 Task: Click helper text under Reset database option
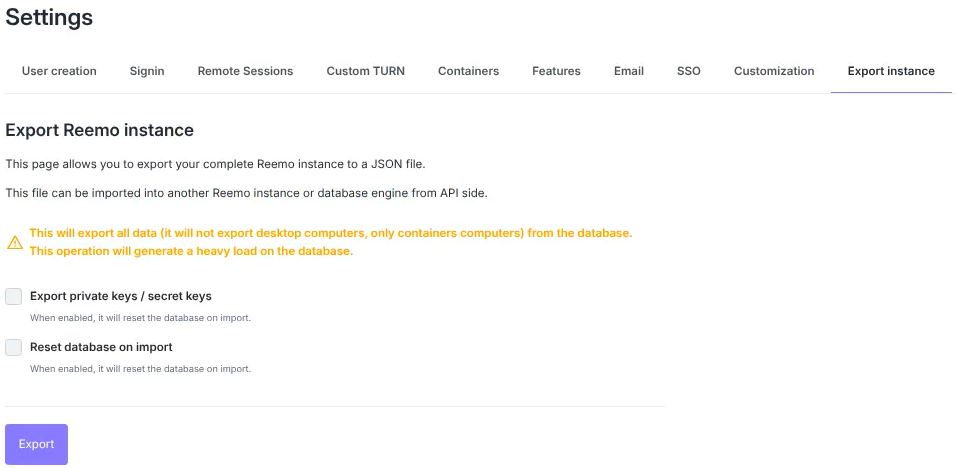coord(140,369)
